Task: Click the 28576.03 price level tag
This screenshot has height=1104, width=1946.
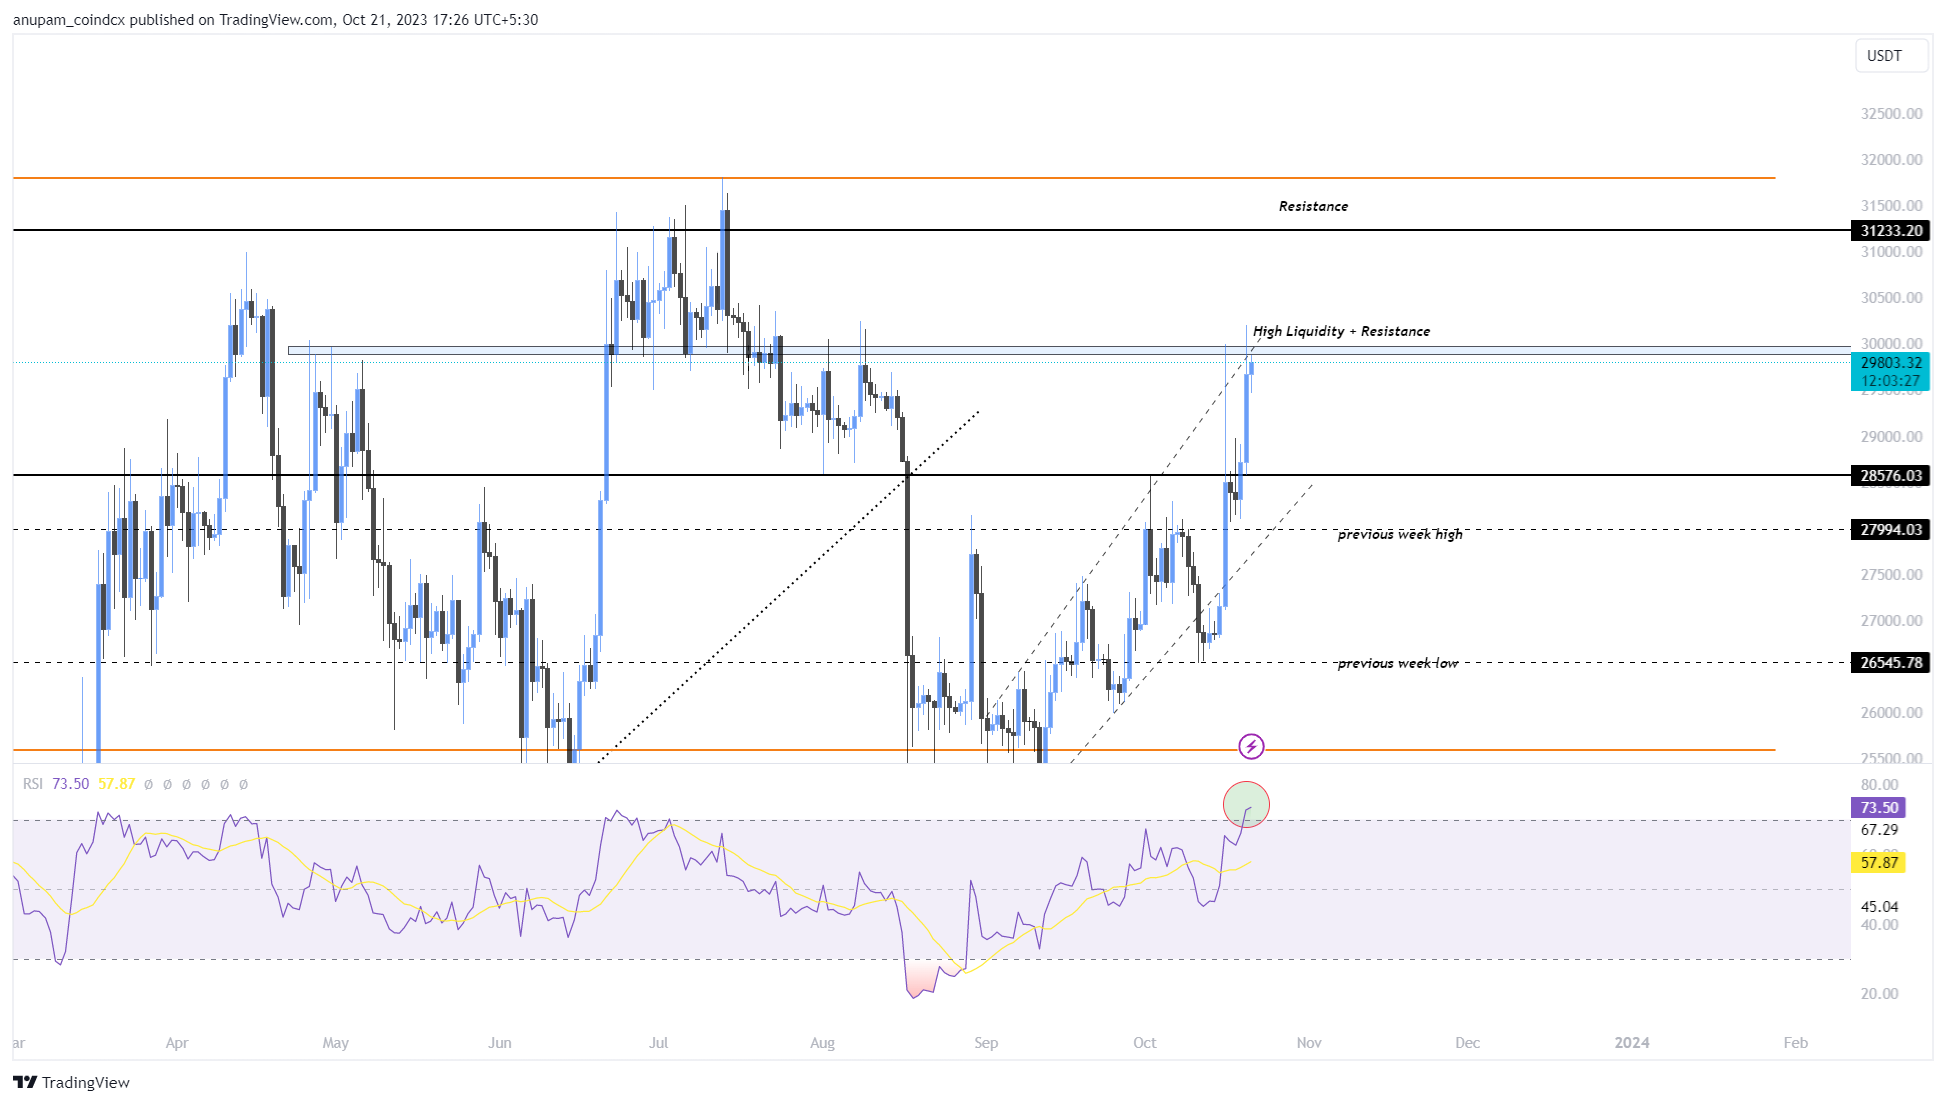Action: point(1891,476)
